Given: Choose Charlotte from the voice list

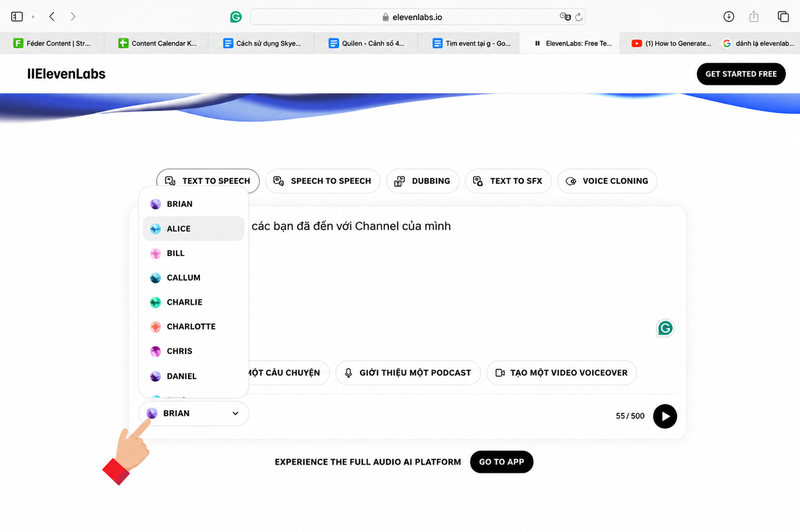Looking at the screenshot, I should (x=193, y=326).
